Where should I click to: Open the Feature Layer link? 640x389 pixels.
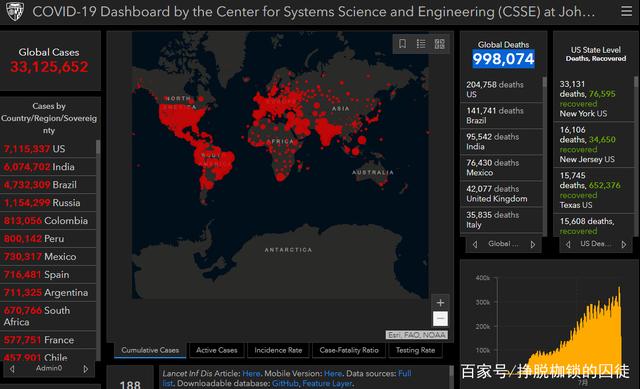click(x=327, y=383)
